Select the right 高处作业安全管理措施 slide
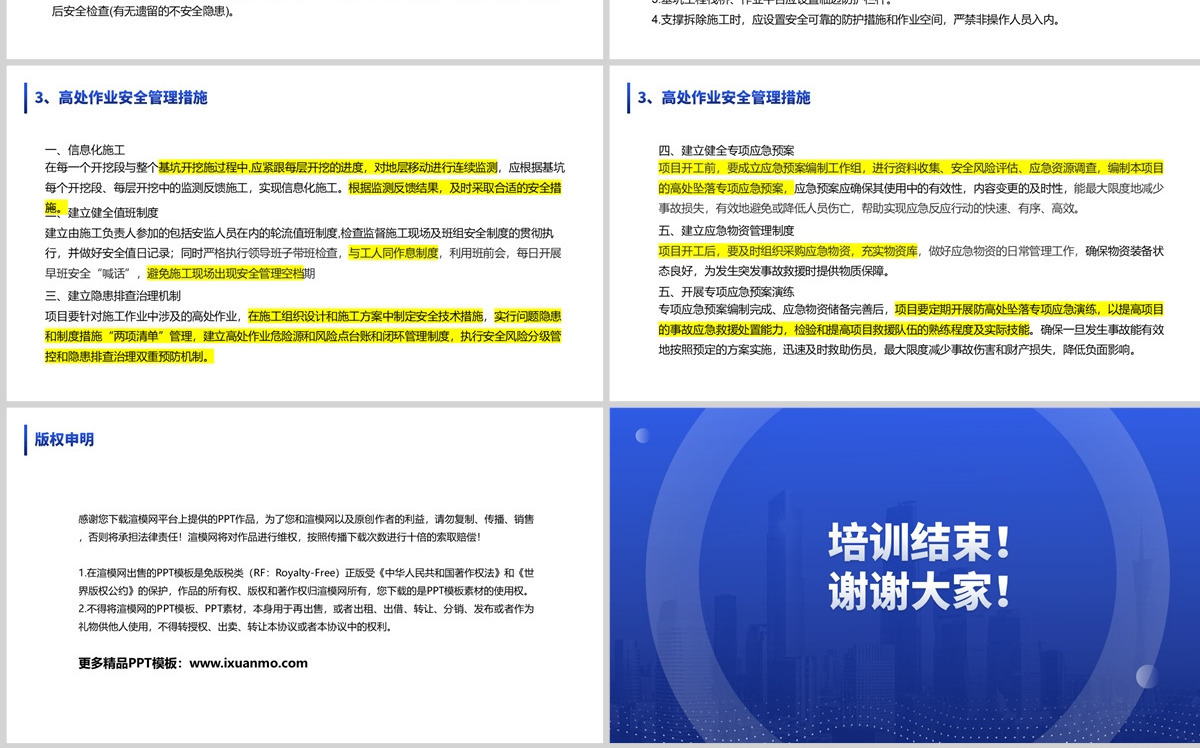 pyautogui.click(x=902, y=233)
